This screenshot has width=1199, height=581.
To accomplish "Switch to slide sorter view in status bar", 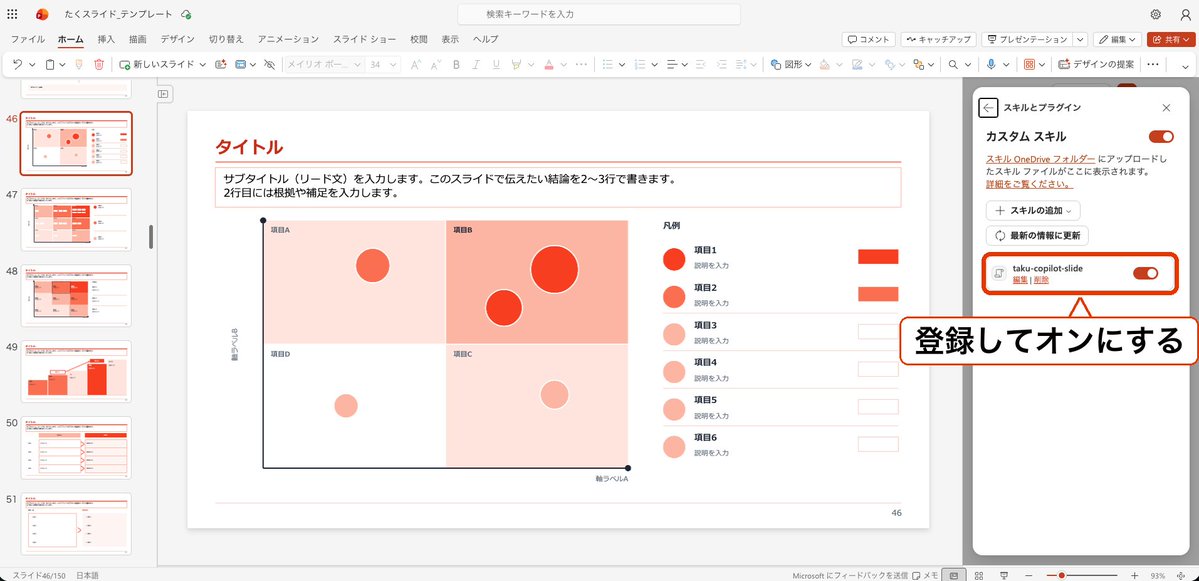I will [980, 575].
